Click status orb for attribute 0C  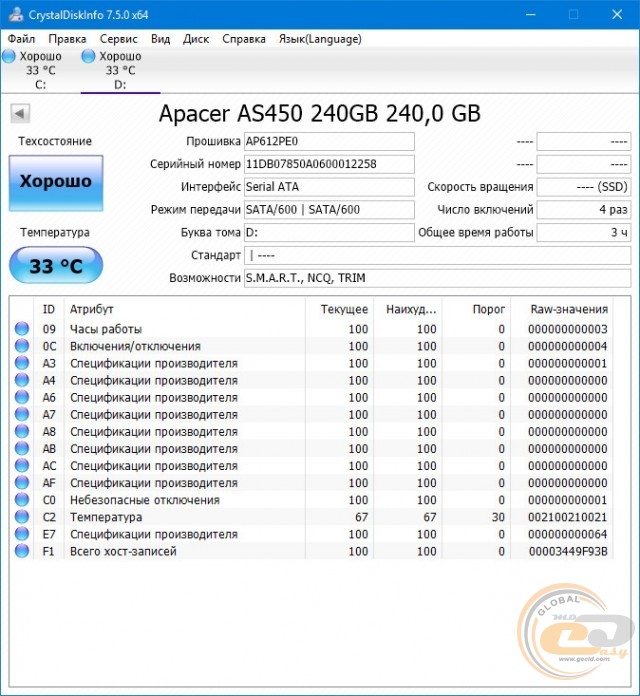point(22,346)
